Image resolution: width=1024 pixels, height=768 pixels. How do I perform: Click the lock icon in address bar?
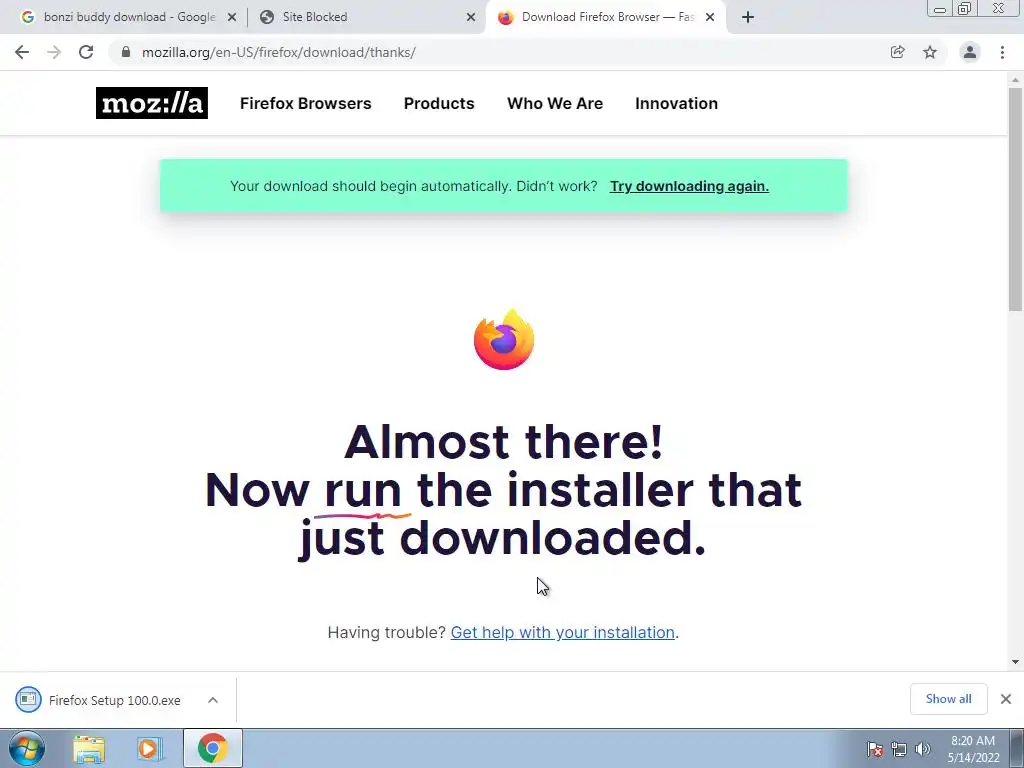126,52
